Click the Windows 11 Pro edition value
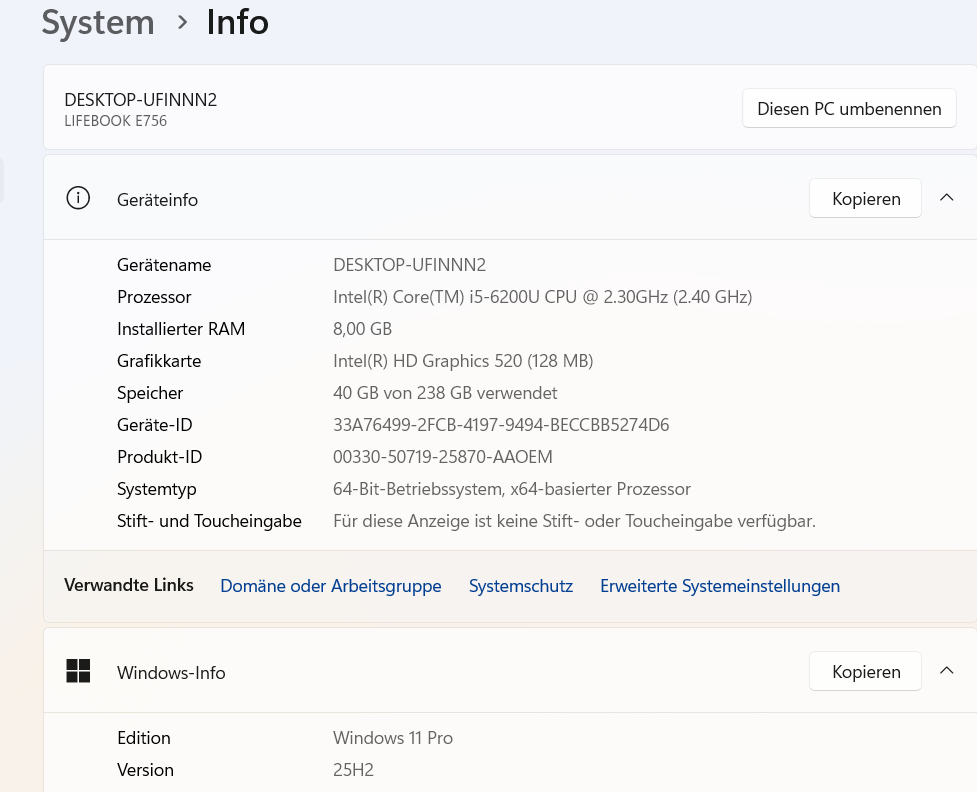The height and width of the screenshot is (792, 977). (x=393, y=738)
